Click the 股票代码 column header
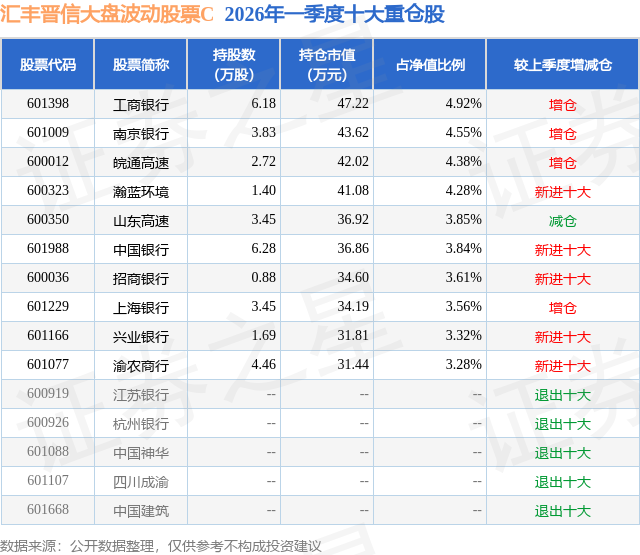The height and width of the screenshot is (555, 640). [x=48, y=64]
